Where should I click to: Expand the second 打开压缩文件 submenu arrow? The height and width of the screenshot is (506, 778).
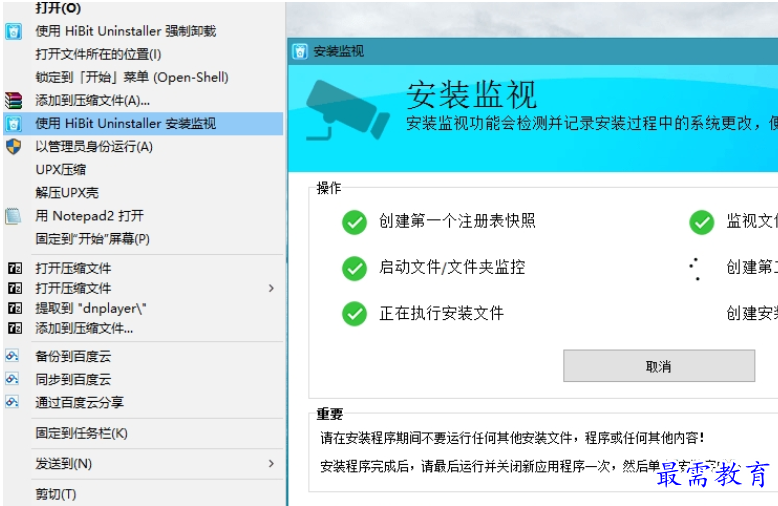[x=271, y=288]
